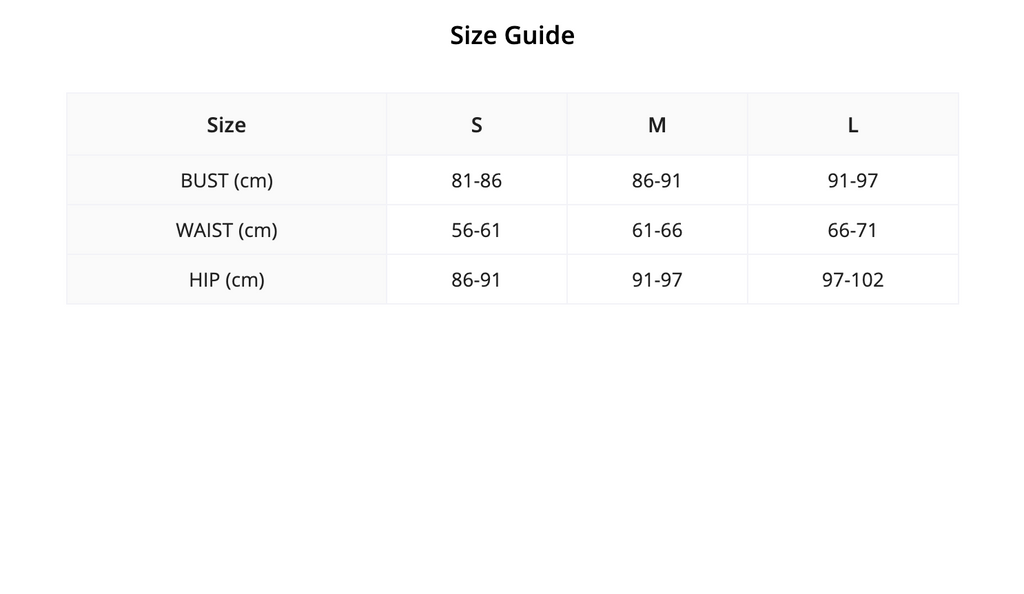
Task: Click the word Guide in the title
Action: click(539, 35)
